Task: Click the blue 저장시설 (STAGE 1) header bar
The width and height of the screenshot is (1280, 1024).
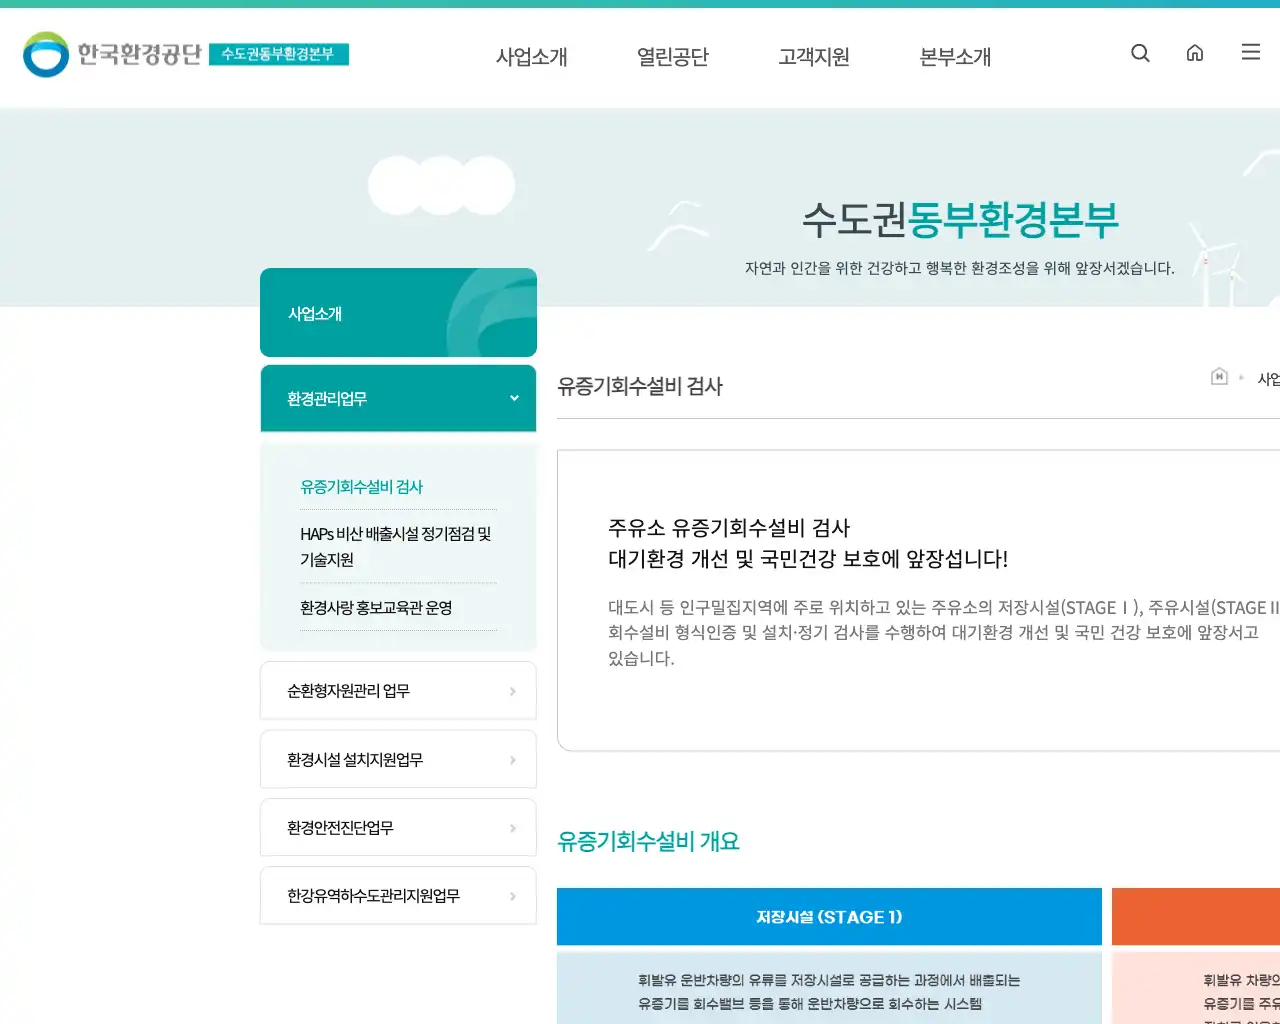Action: pyautogui.click(x=829, y=916)
